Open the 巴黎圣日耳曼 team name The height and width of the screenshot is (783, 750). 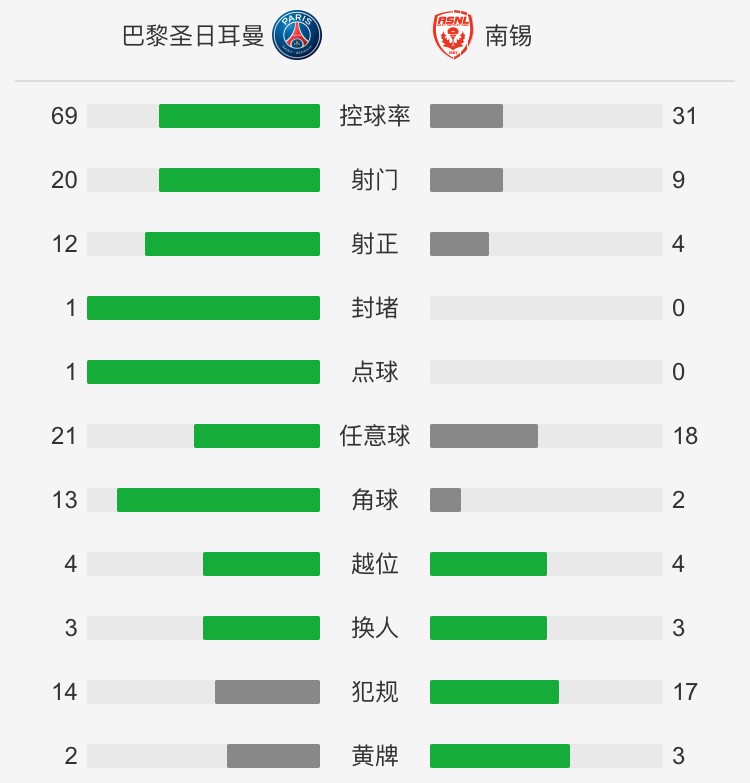click(193, 36)
